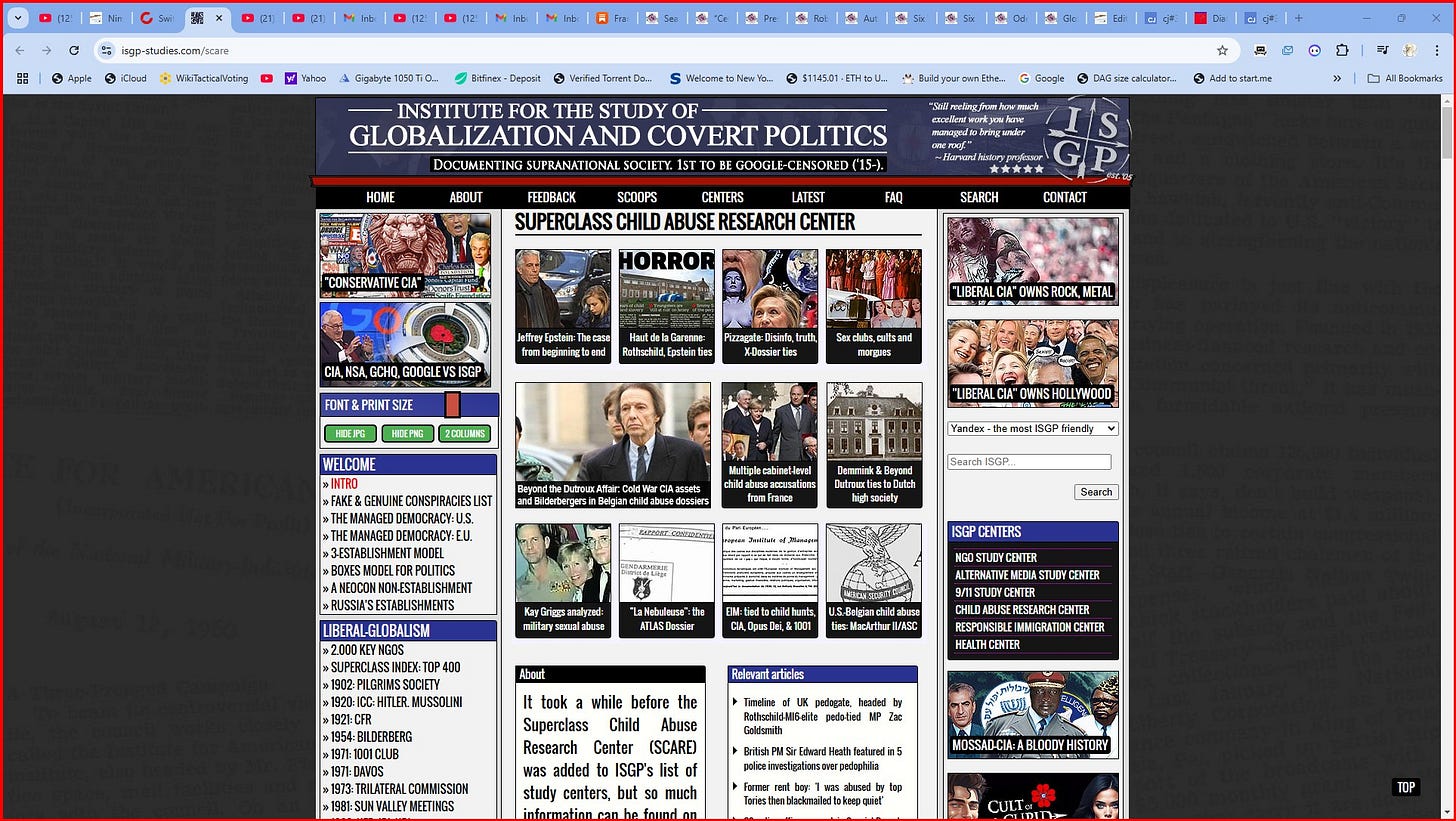Toggle the HIDE JPG button
Screen dimensions: 1456x821
(x=350, y=433)
